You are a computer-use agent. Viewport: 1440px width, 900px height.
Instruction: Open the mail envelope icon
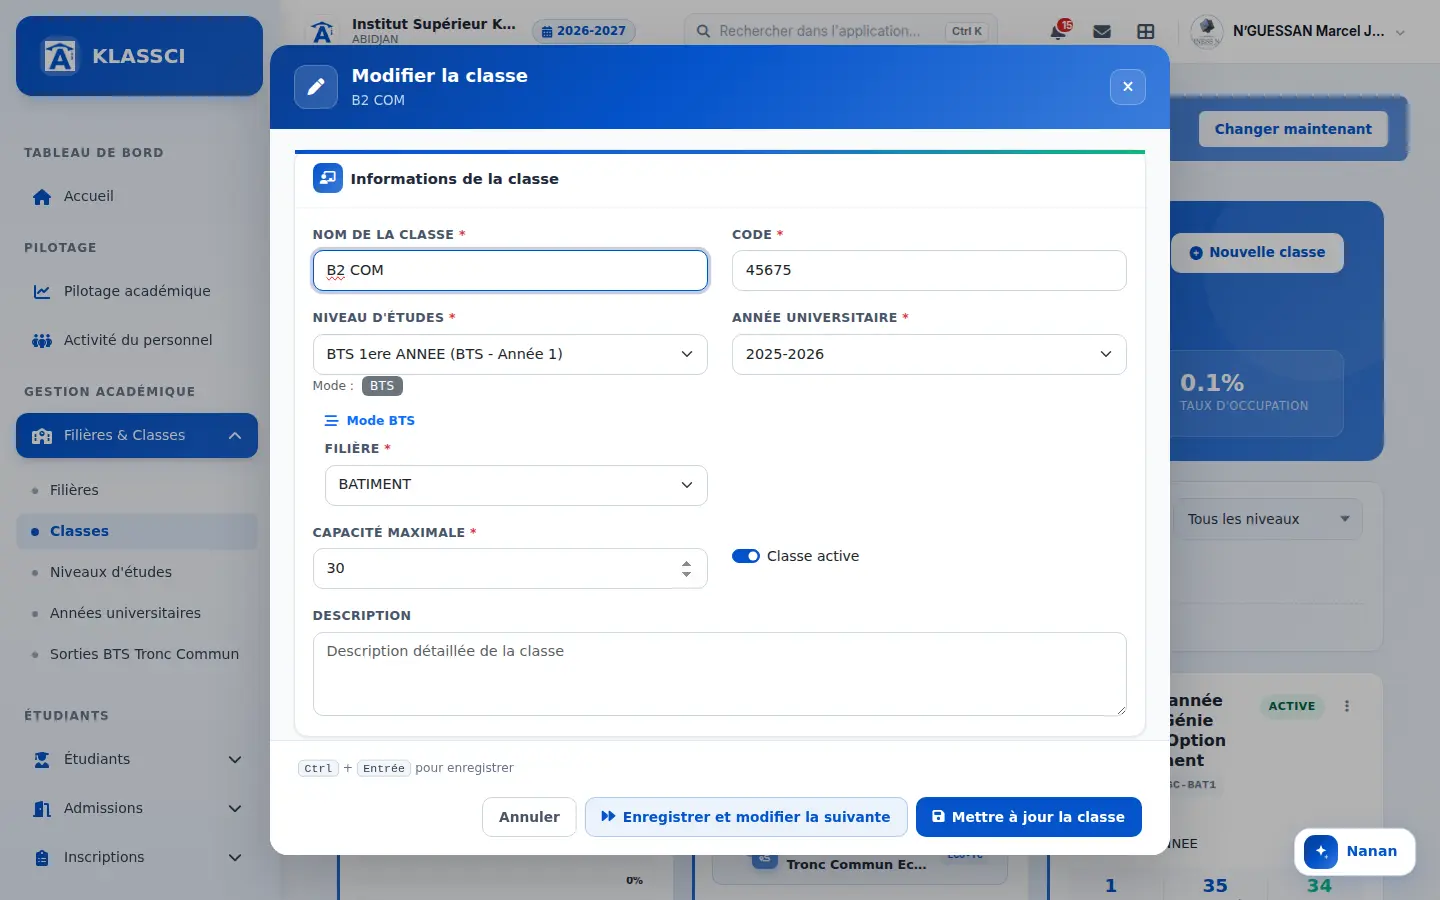1102,31
